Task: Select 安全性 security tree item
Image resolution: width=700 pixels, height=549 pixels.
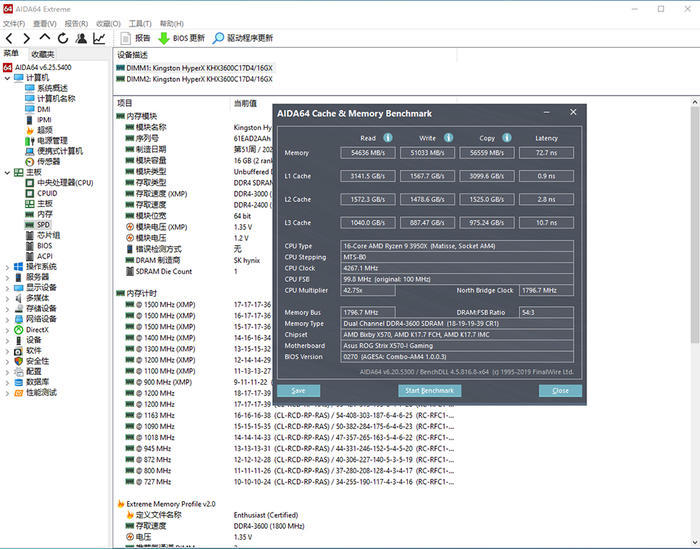Action: point(38,361)
